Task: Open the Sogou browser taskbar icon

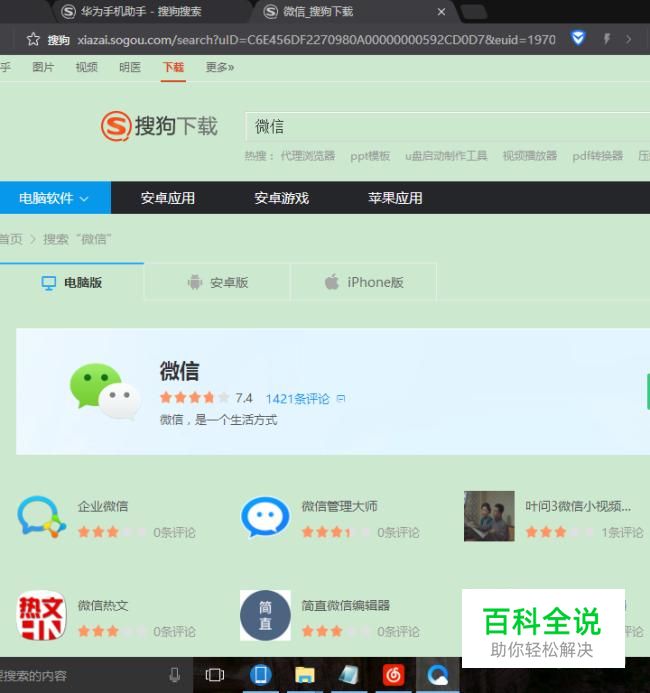Action: (x=438, y=675)
